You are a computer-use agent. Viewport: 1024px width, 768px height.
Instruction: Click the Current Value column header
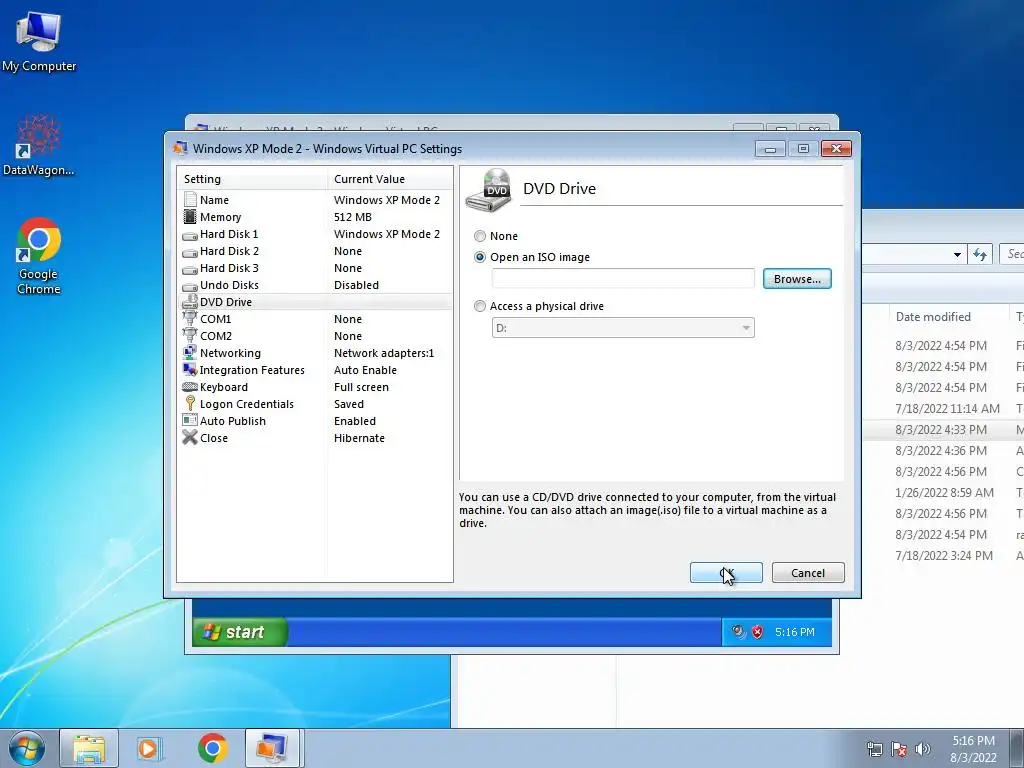click(x=390, y=179)
